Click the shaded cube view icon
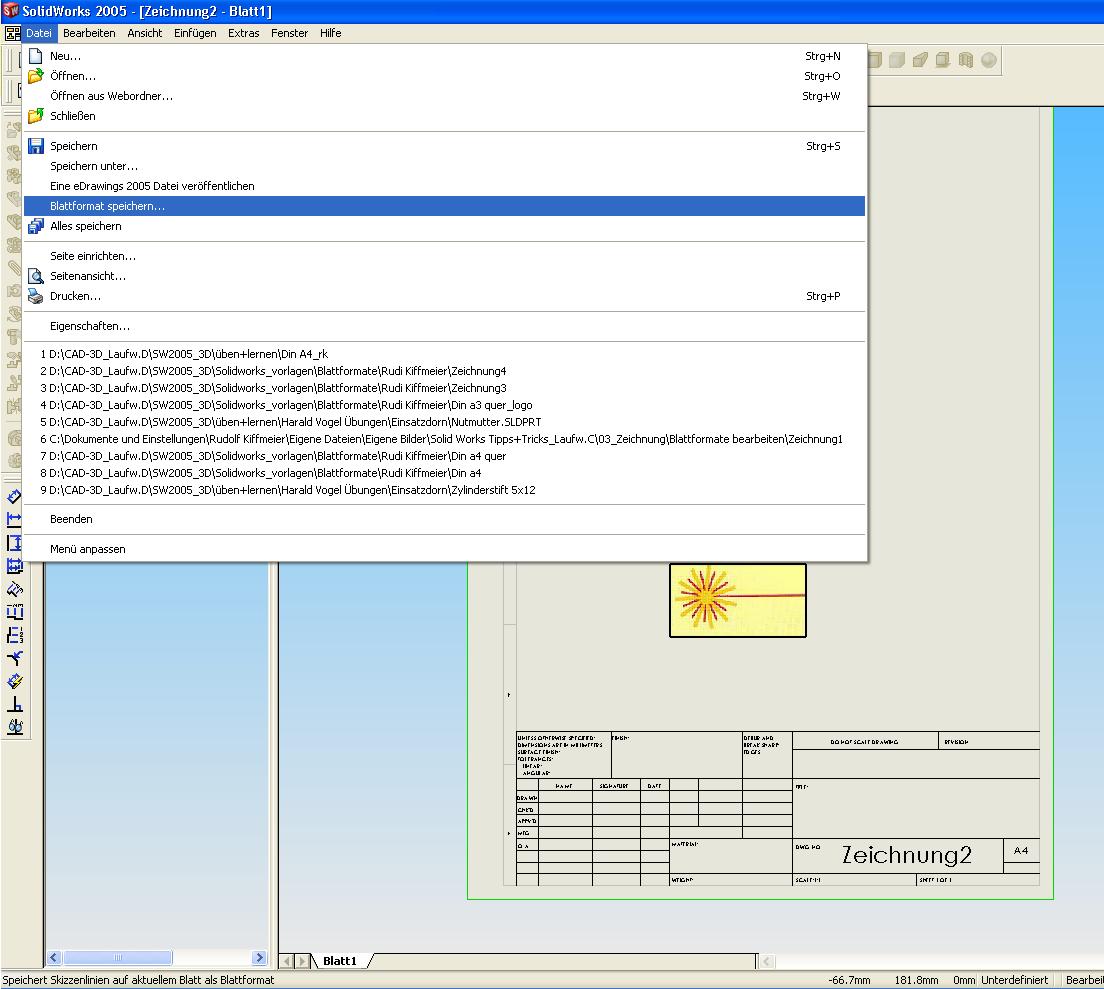 (896, 60)
